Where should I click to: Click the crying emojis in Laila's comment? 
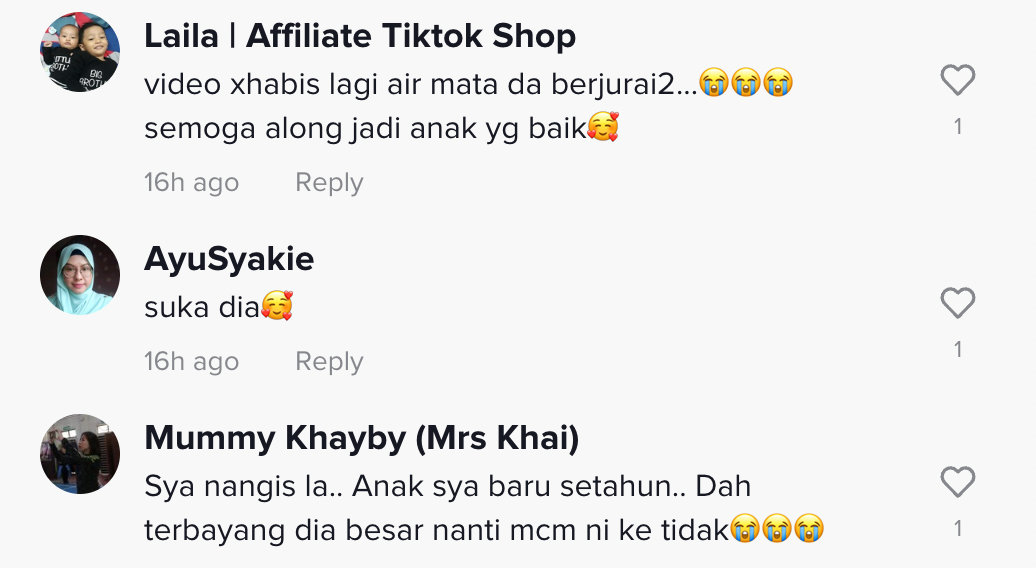(x=746, y=83)
